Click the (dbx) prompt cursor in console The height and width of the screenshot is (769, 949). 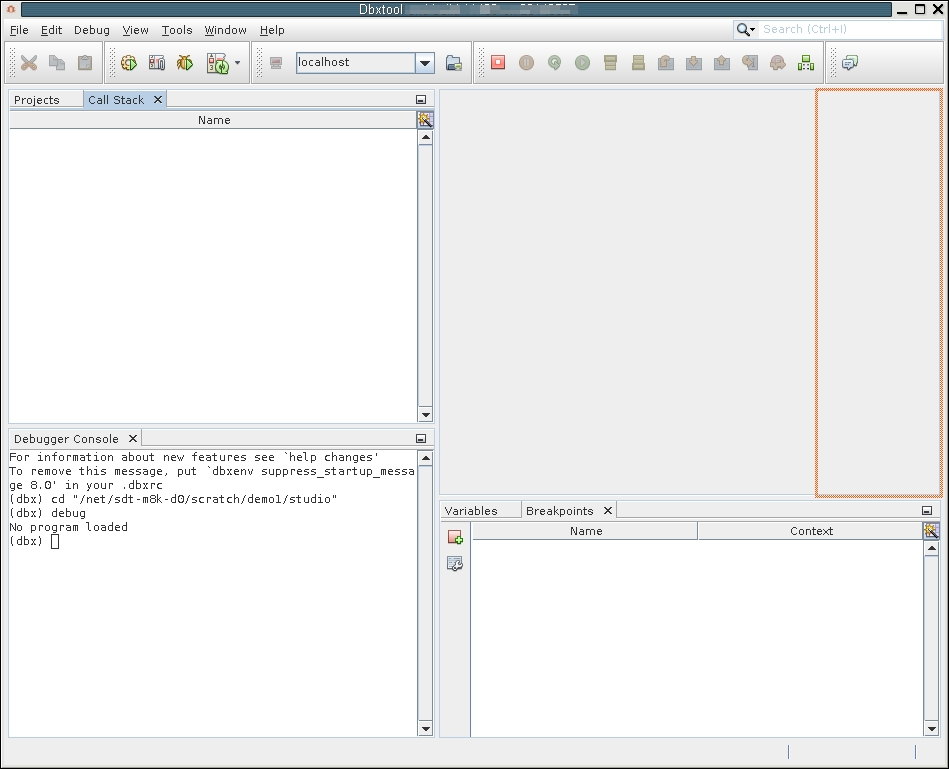tap(55, 542)
